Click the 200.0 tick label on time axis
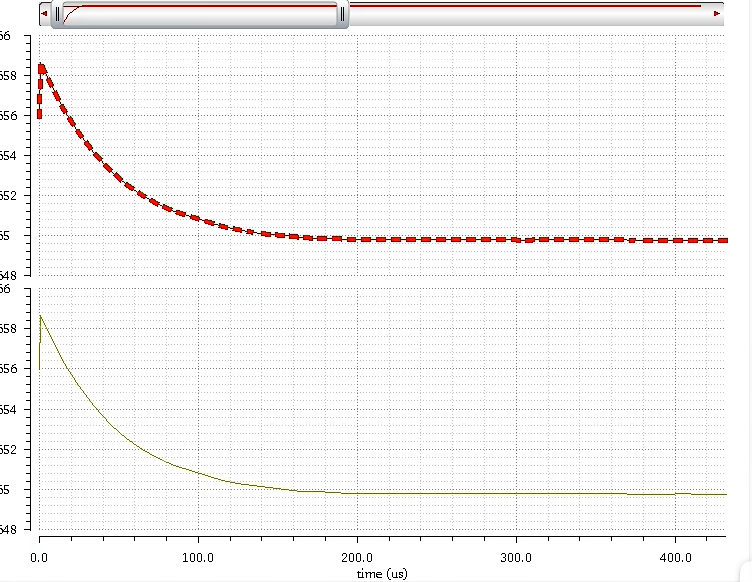The height and width of the screenshot is (582, 752). [x=357, y=556]
